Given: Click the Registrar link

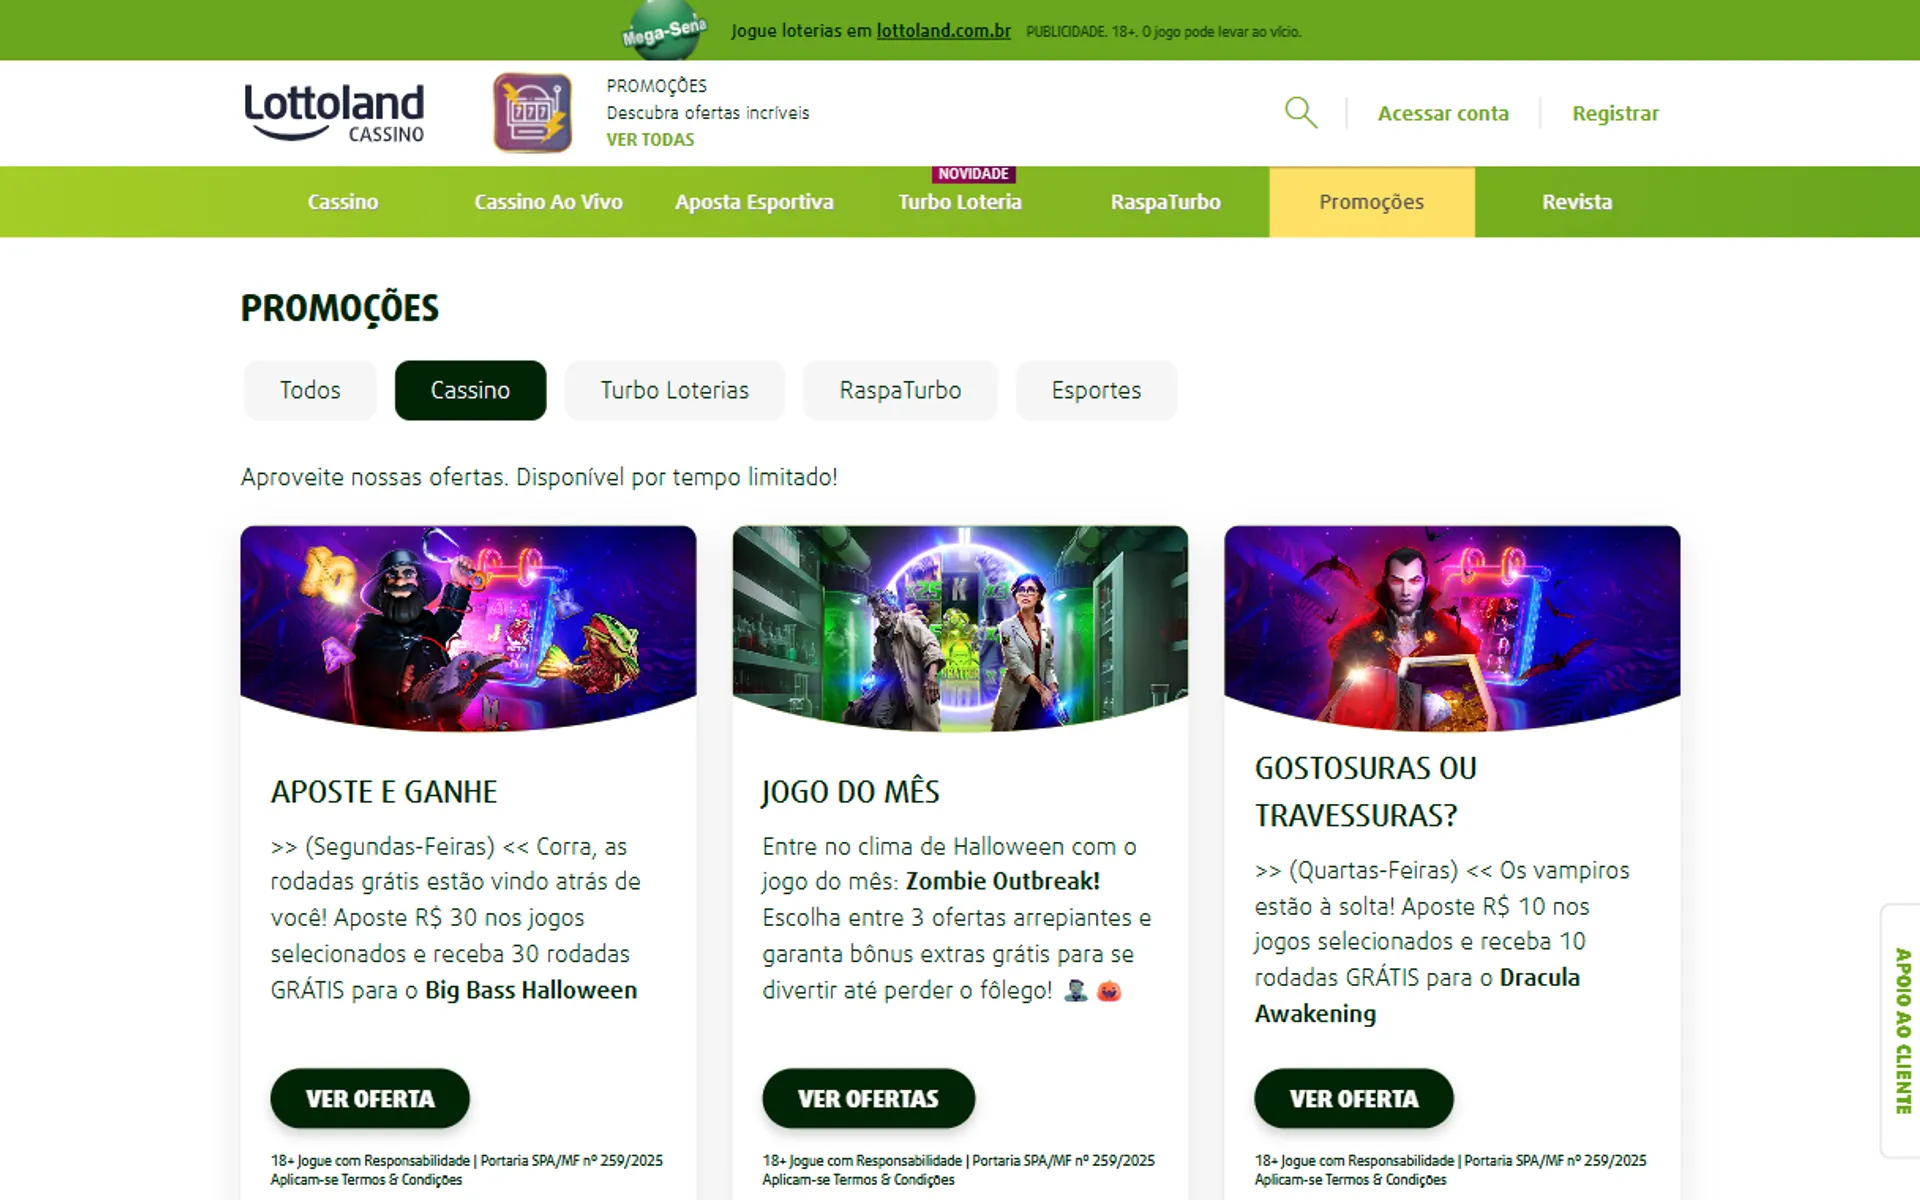Looking at the screenshot, I should (x=1615, y=113).
